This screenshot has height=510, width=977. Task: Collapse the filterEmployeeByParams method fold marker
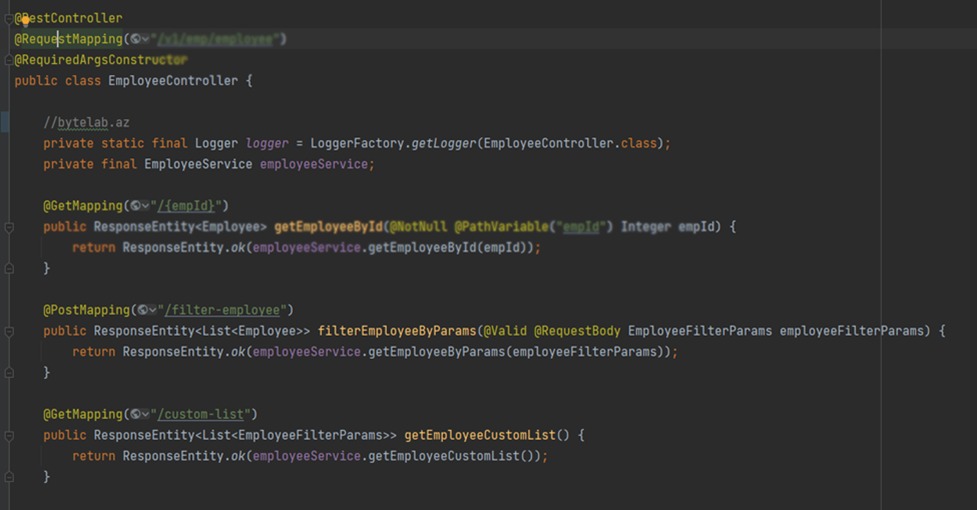(x=9, y=331)
